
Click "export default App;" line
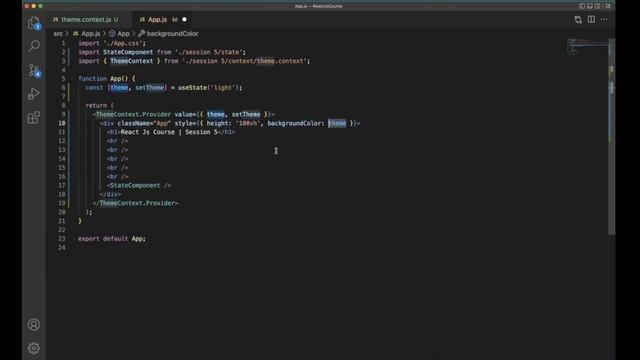pyautogui.click(x=112, y=239)
